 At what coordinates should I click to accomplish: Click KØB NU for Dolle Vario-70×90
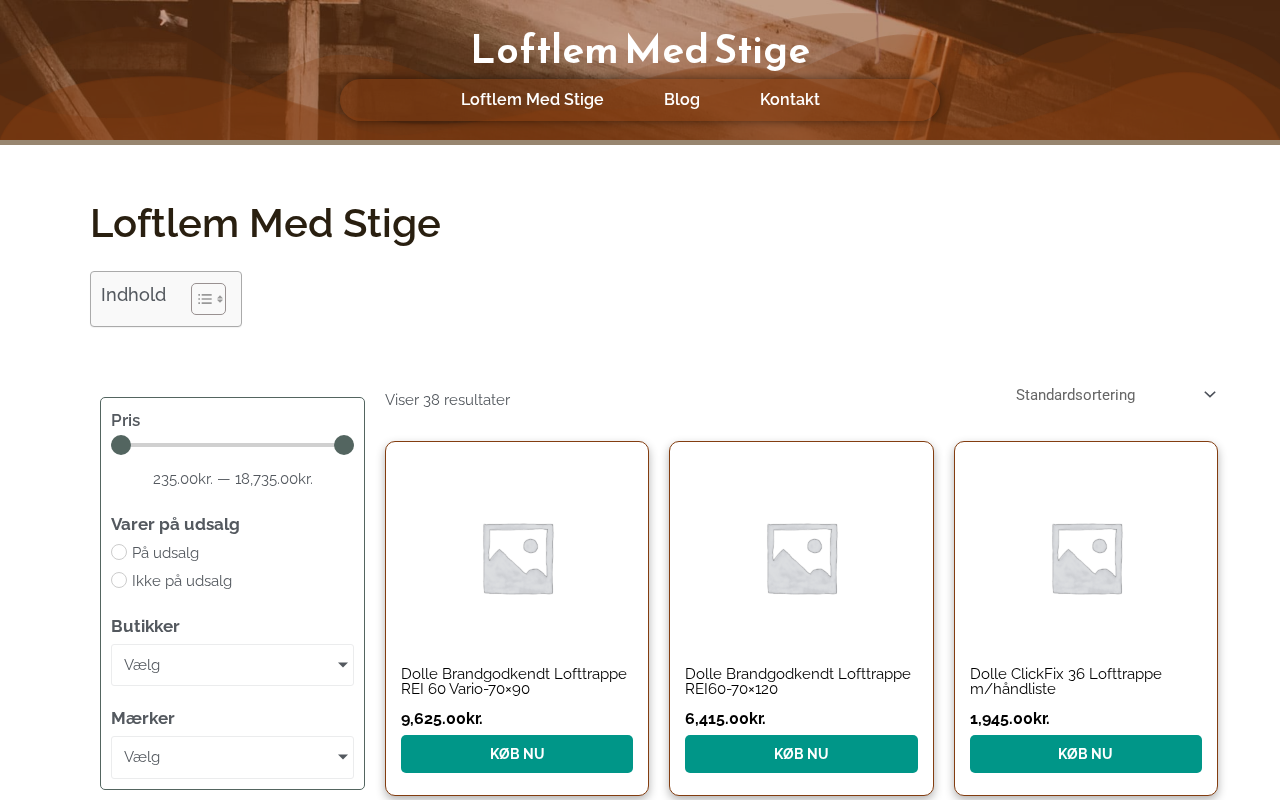click(x=517, y=754)
